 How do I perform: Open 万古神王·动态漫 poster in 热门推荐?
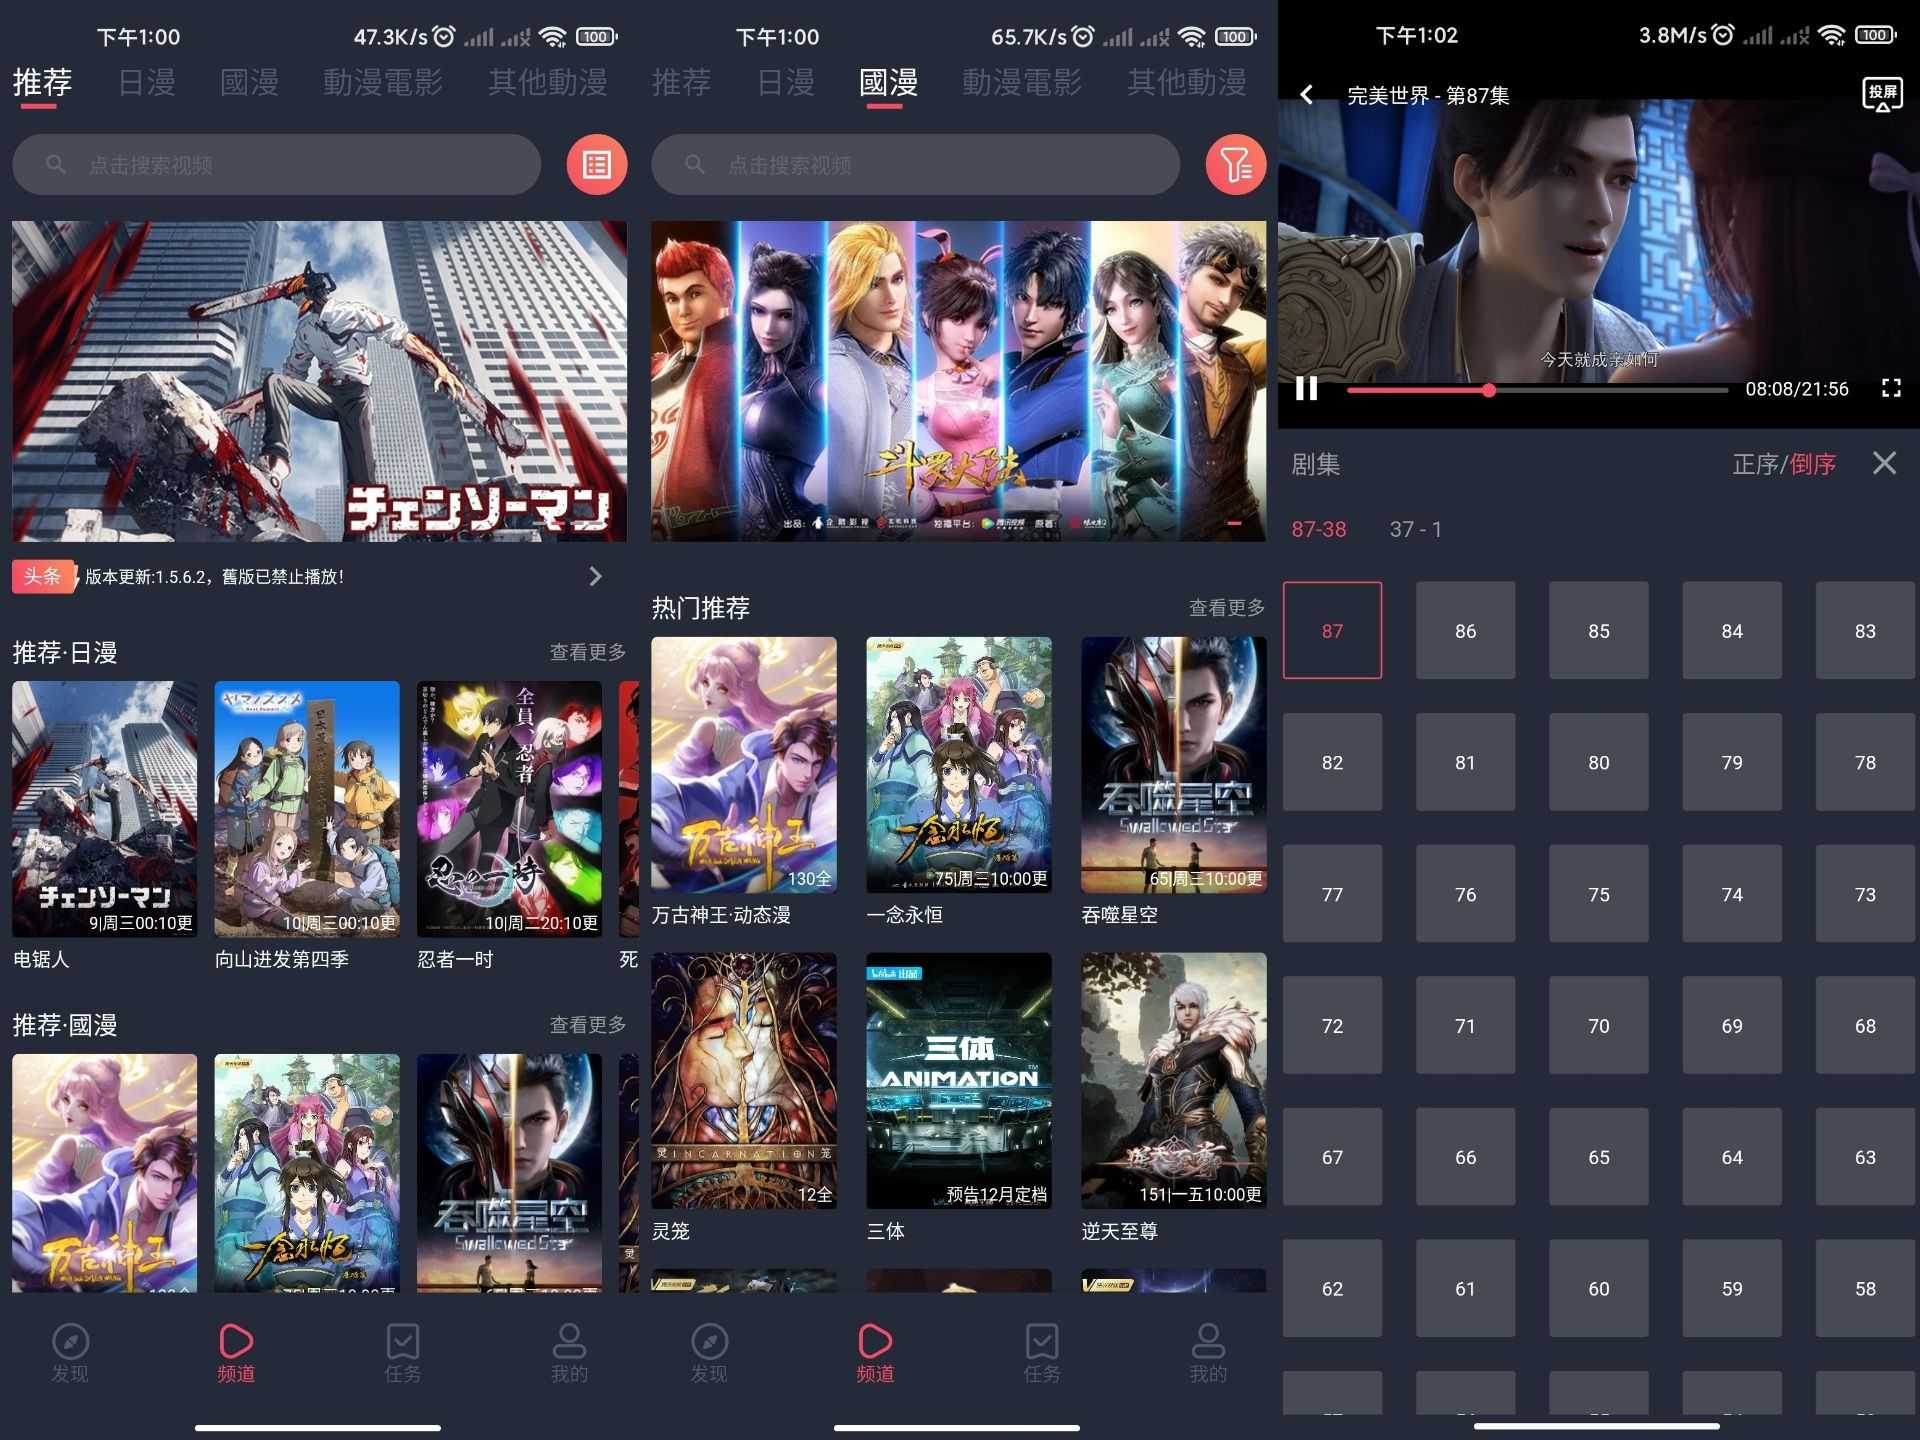click(x=744, y=765)
